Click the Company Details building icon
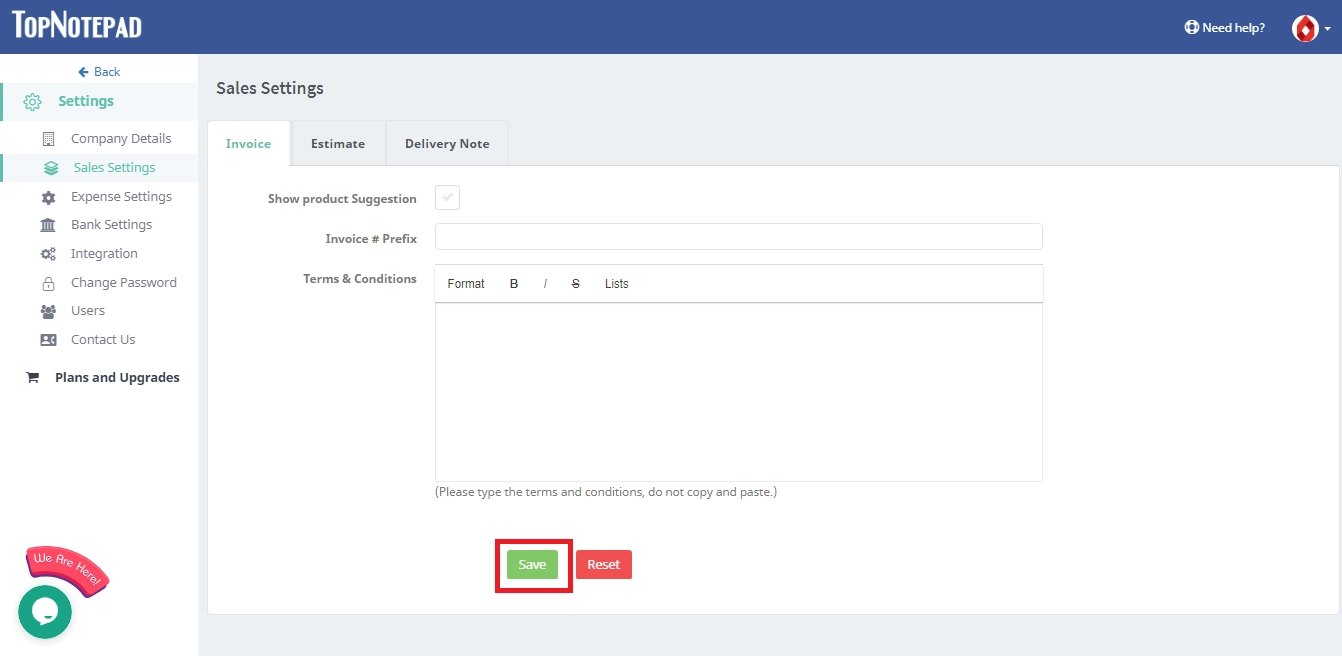Image resolution: width=1342 pixels, height=656 pixels. click(48, 139)
